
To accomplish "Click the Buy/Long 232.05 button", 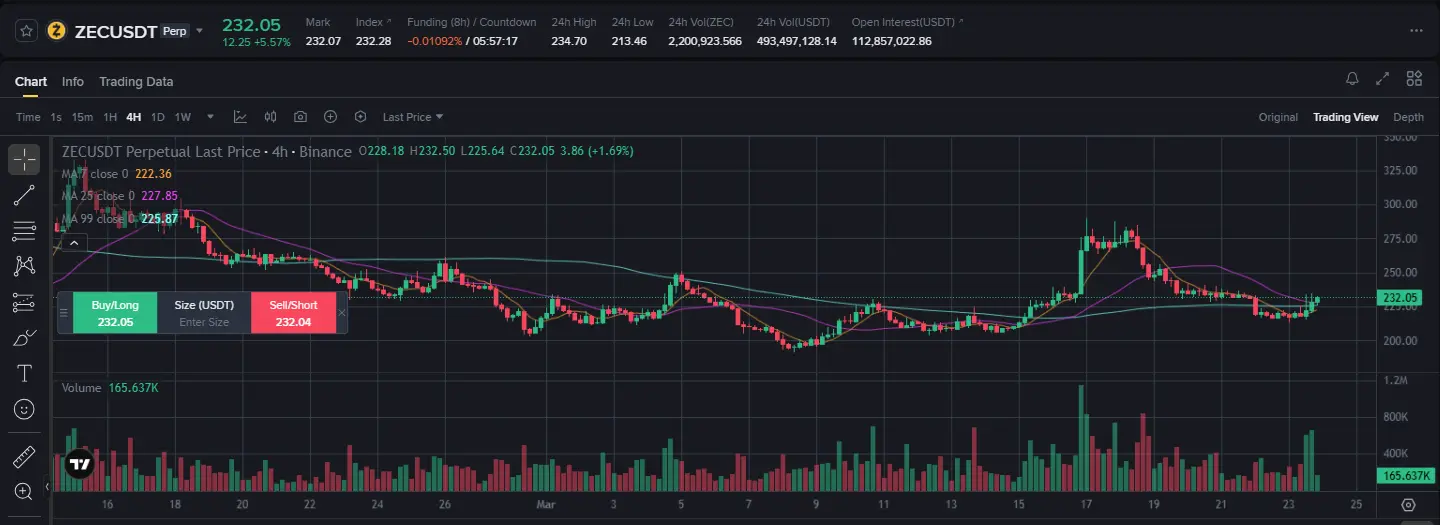I will coord(115,312).
